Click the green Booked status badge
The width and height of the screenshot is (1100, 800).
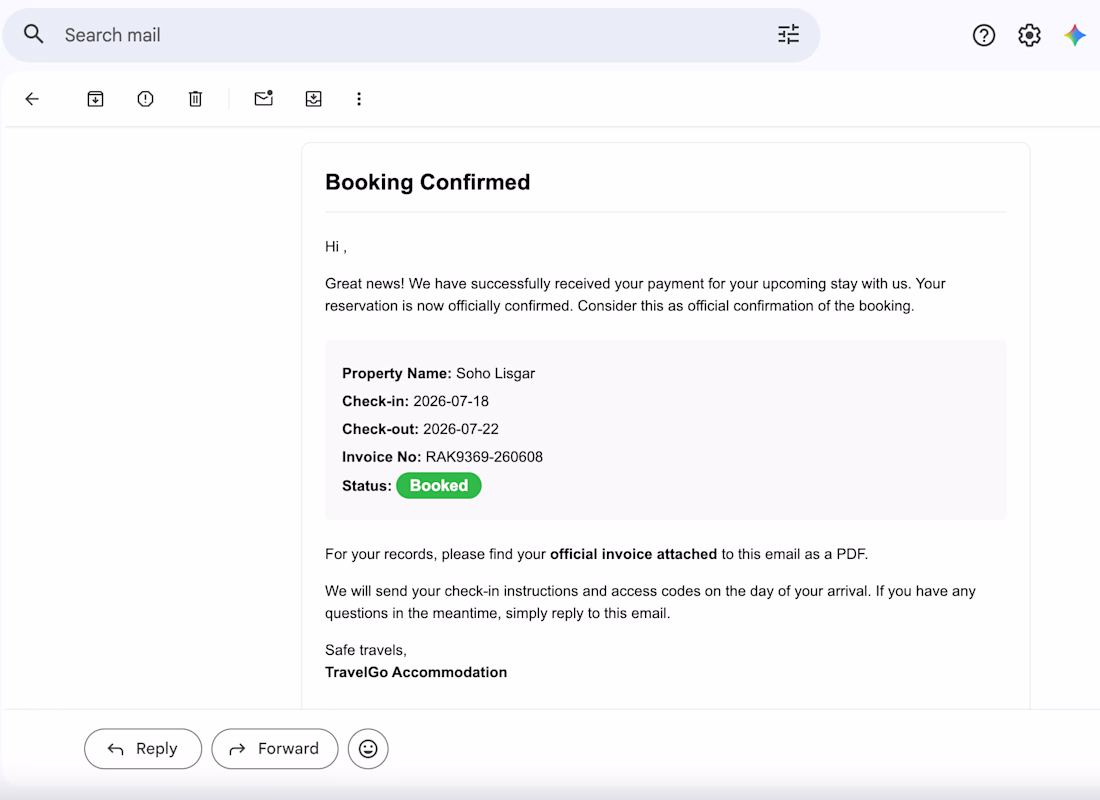point(439,486)
